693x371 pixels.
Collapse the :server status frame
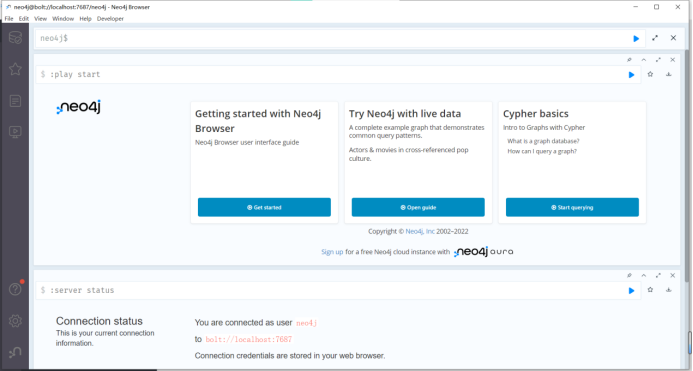[644, 275]
